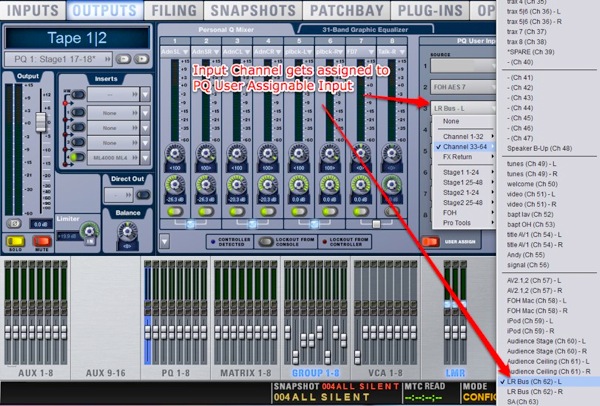Click the Tape 1|2 output name field
600x406 pixels.
coord(77,38)
